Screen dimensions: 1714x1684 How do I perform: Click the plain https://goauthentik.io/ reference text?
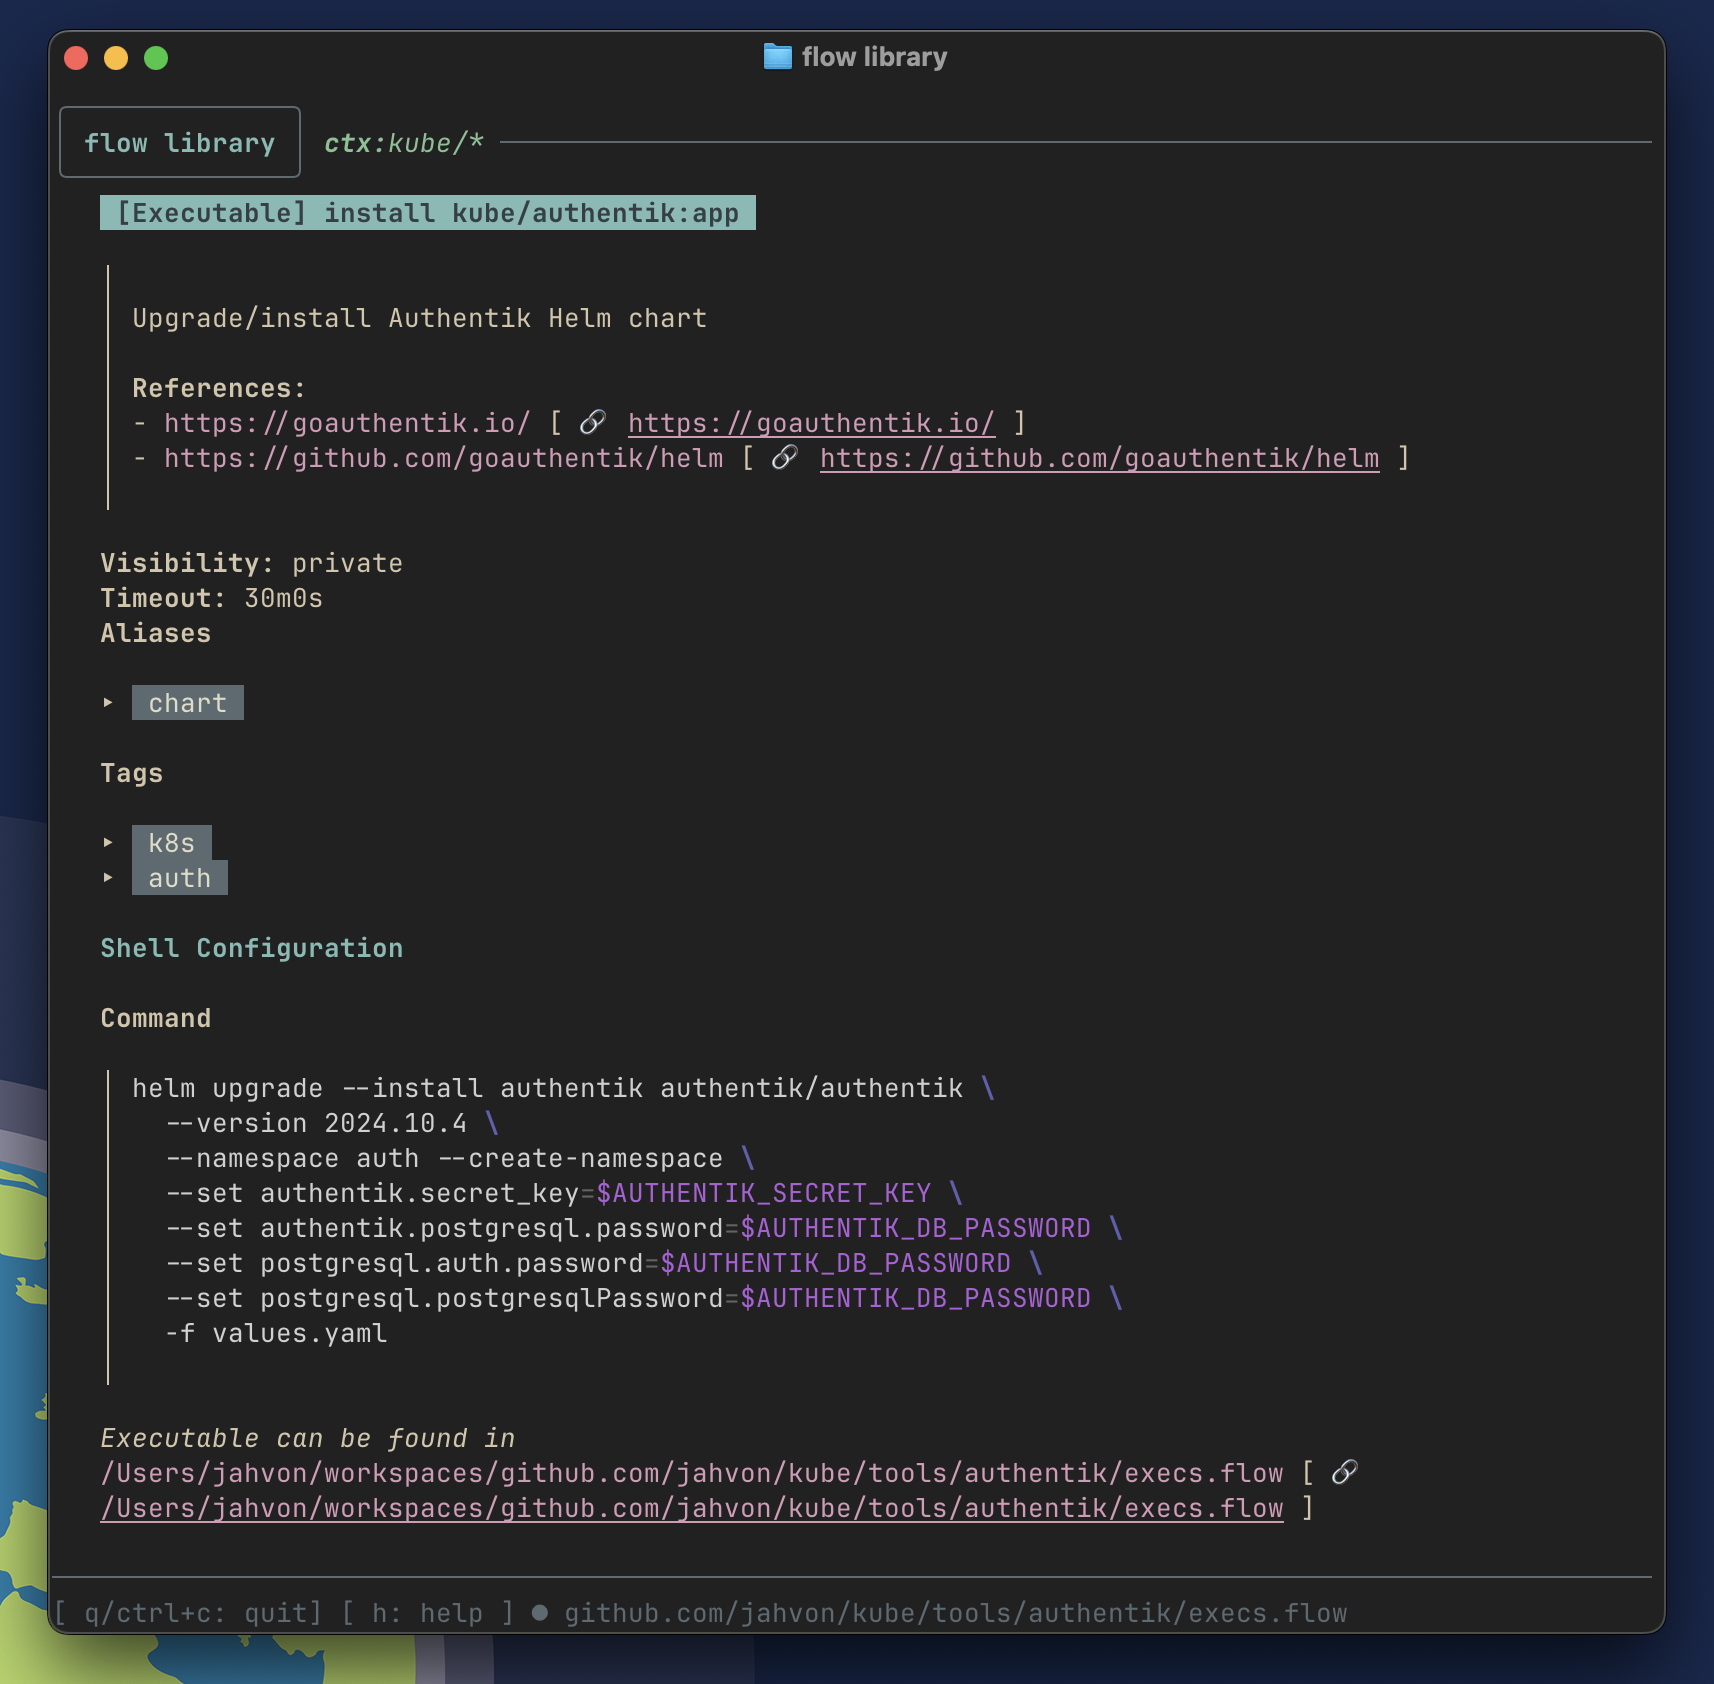pyautogui.click(x=347, y=423)
